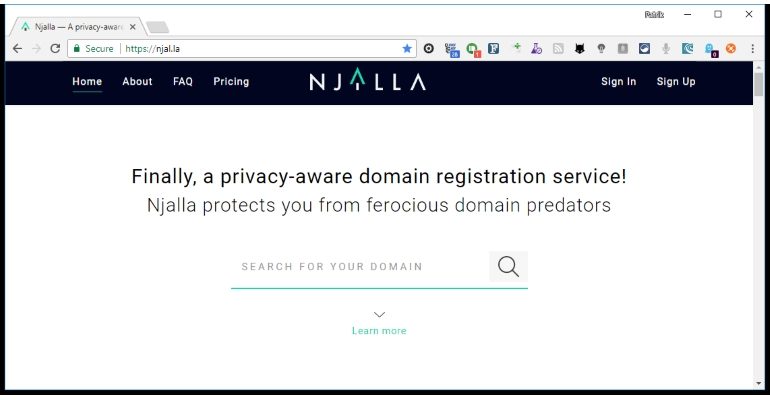The width and height of the screenshot is (770, 400).
Task: Click the microphone extension icon
Action: 666,48
